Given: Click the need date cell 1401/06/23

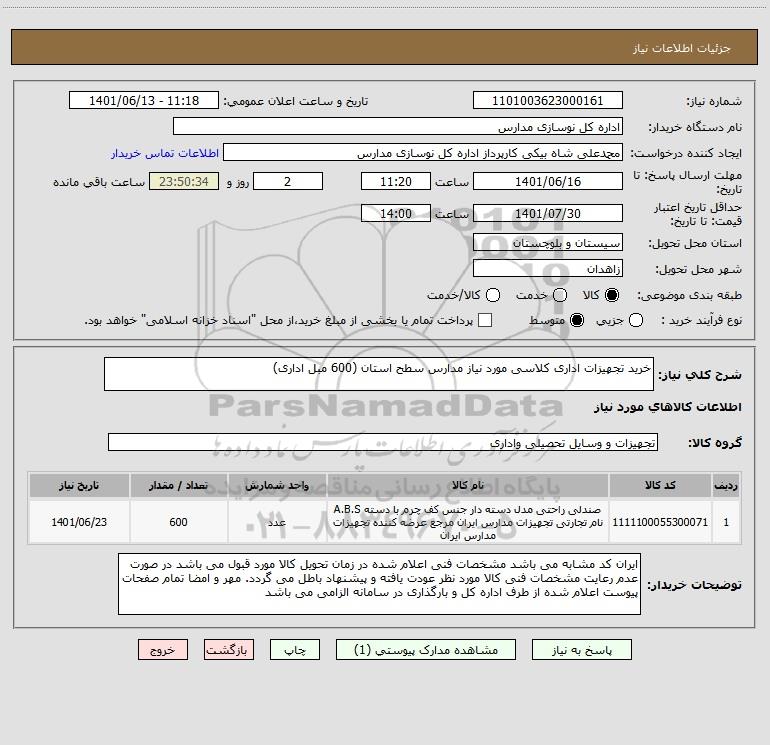Looking at the screenshot, I should pyautogui.click(x=79, y=522).
